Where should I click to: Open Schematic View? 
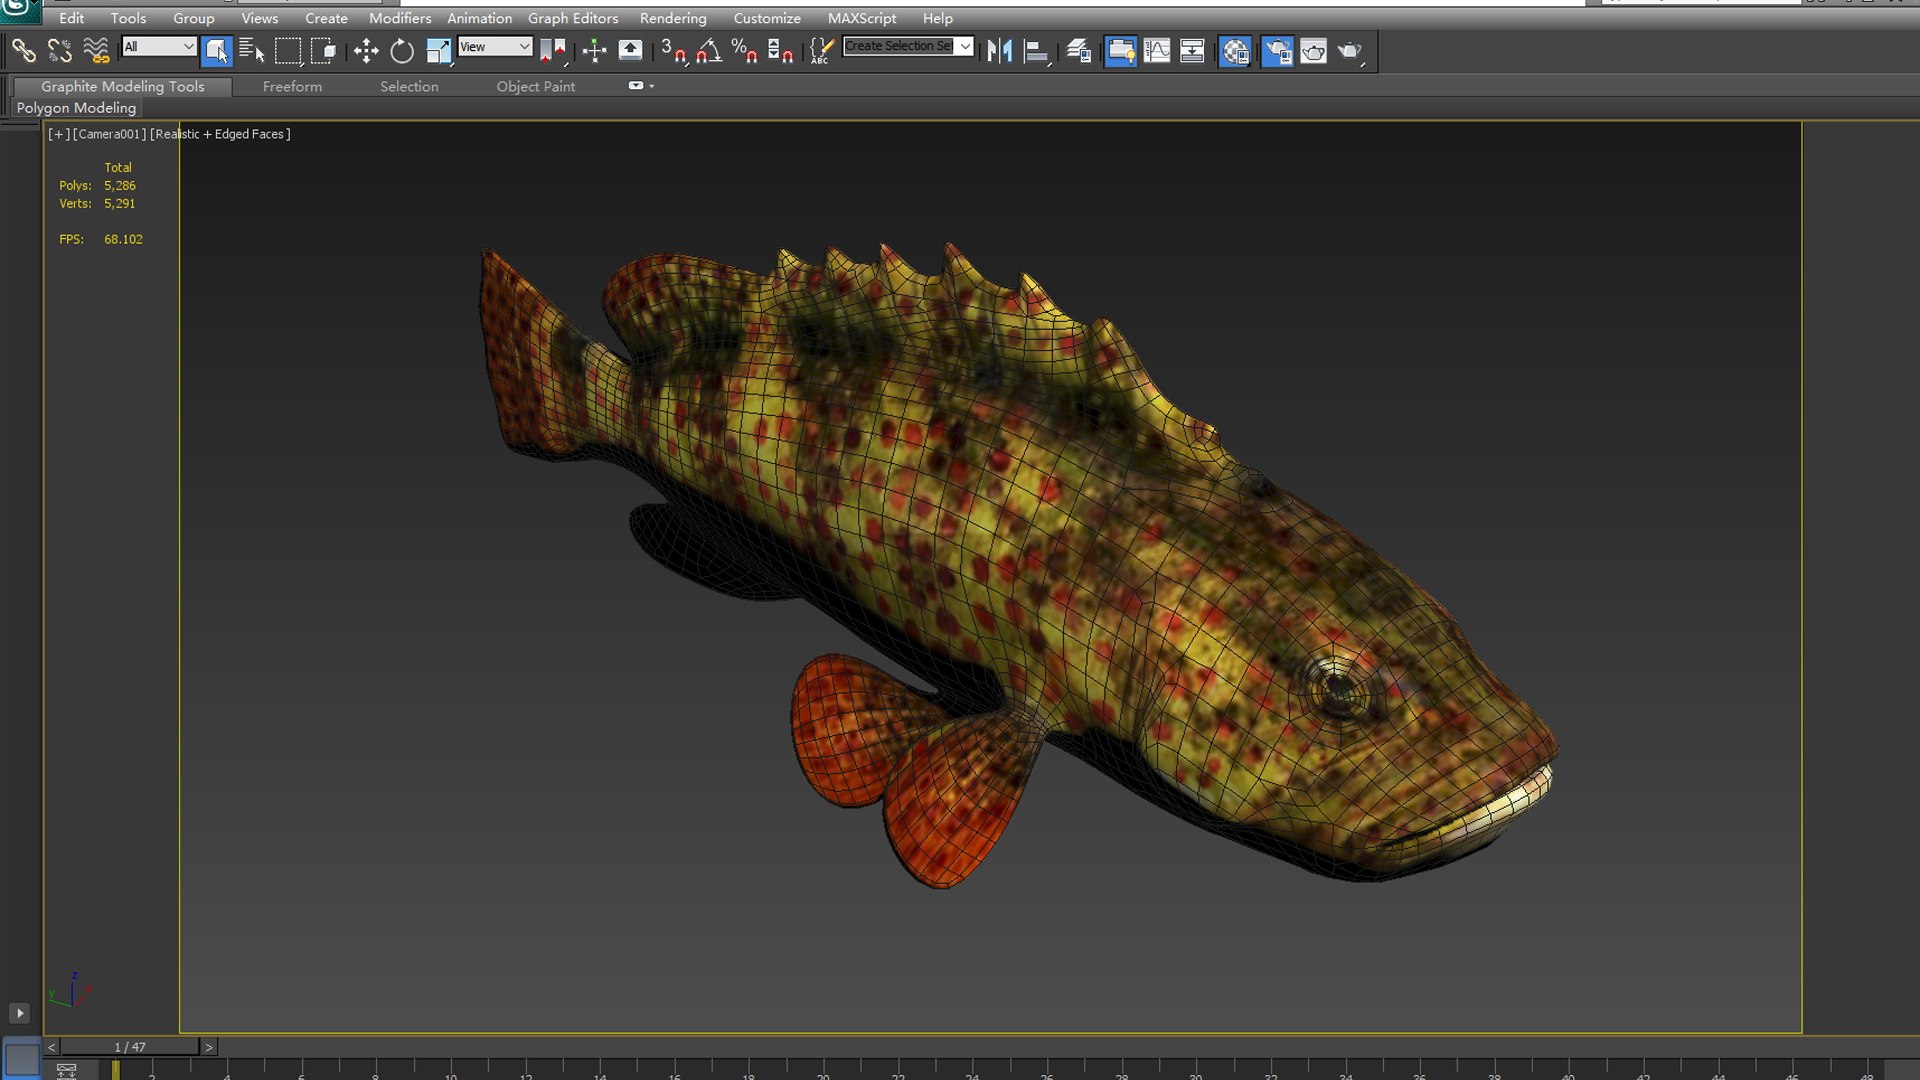point(1192,50)
